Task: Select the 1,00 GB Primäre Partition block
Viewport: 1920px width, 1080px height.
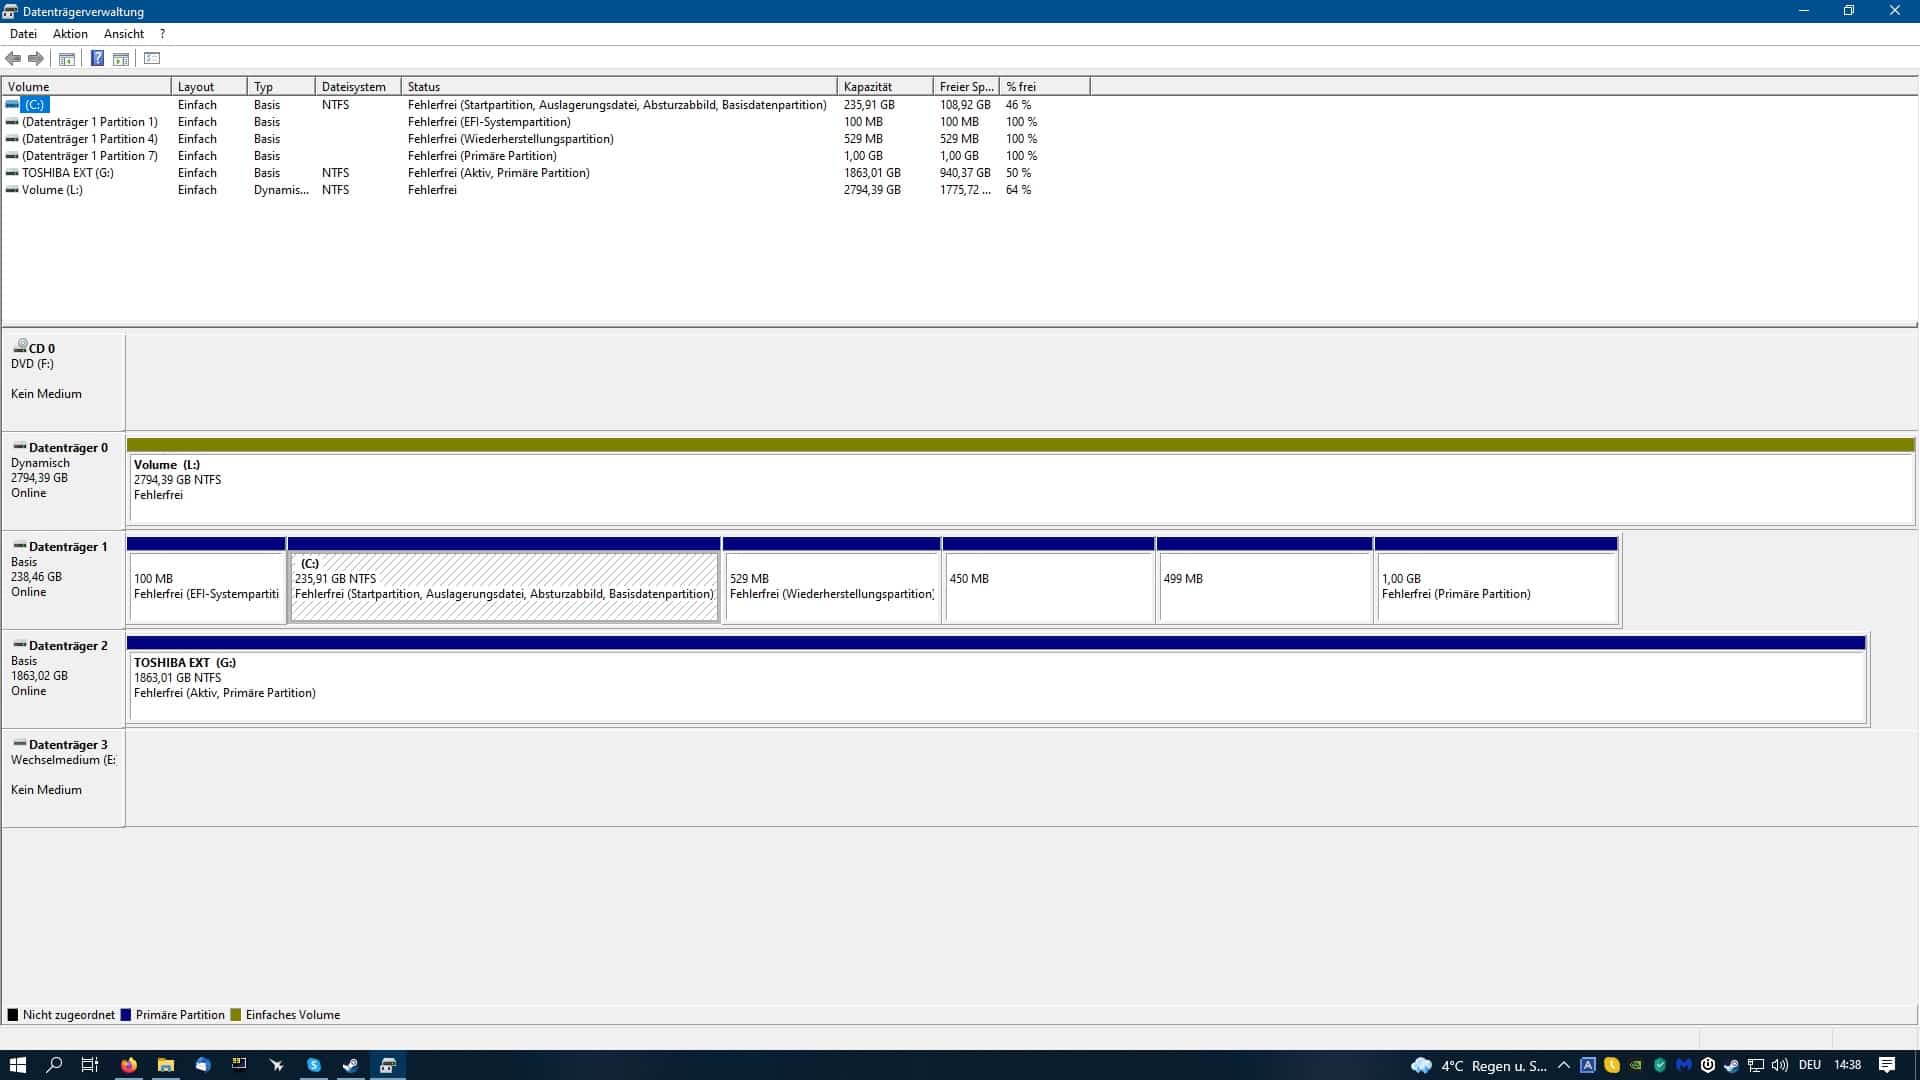Action: [1496, 580]
